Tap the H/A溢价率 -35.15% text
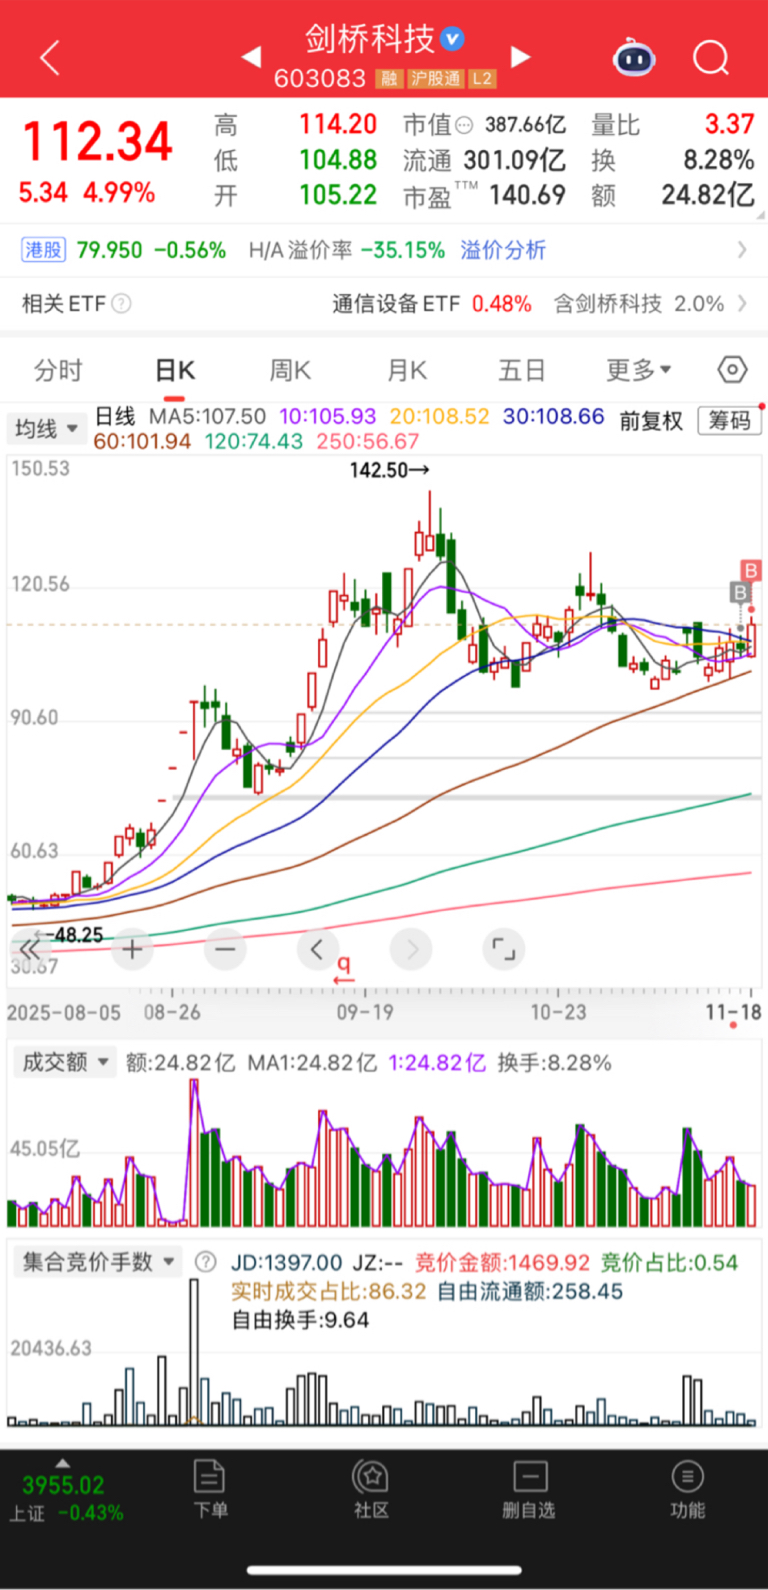The height and width of the screenshot is (1590, 768). tap(347, 250)
